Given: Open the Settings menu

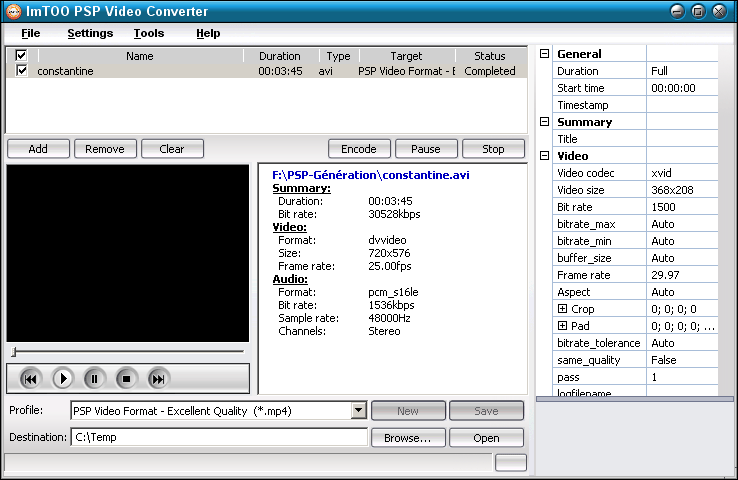Looking at the screenshot, I should coord(90,33).
